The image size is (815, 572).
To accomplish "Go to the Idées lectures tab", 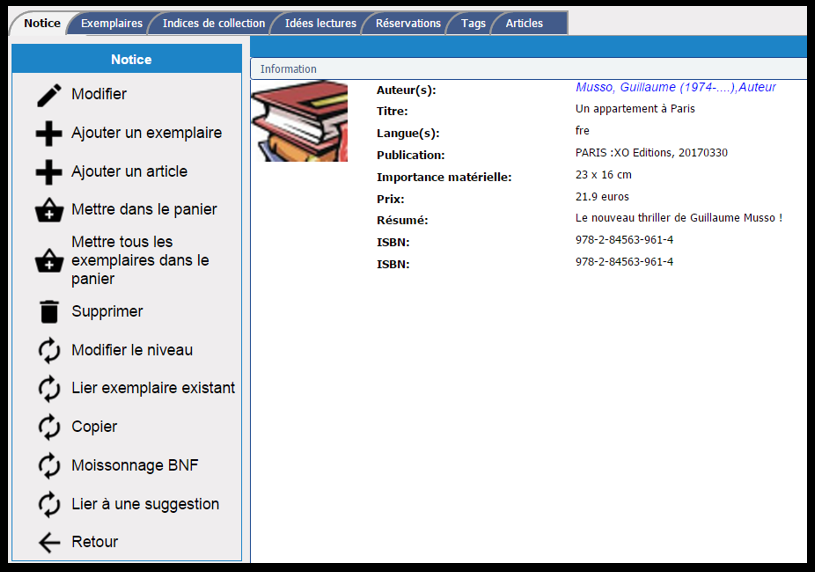I will point(320,23).
